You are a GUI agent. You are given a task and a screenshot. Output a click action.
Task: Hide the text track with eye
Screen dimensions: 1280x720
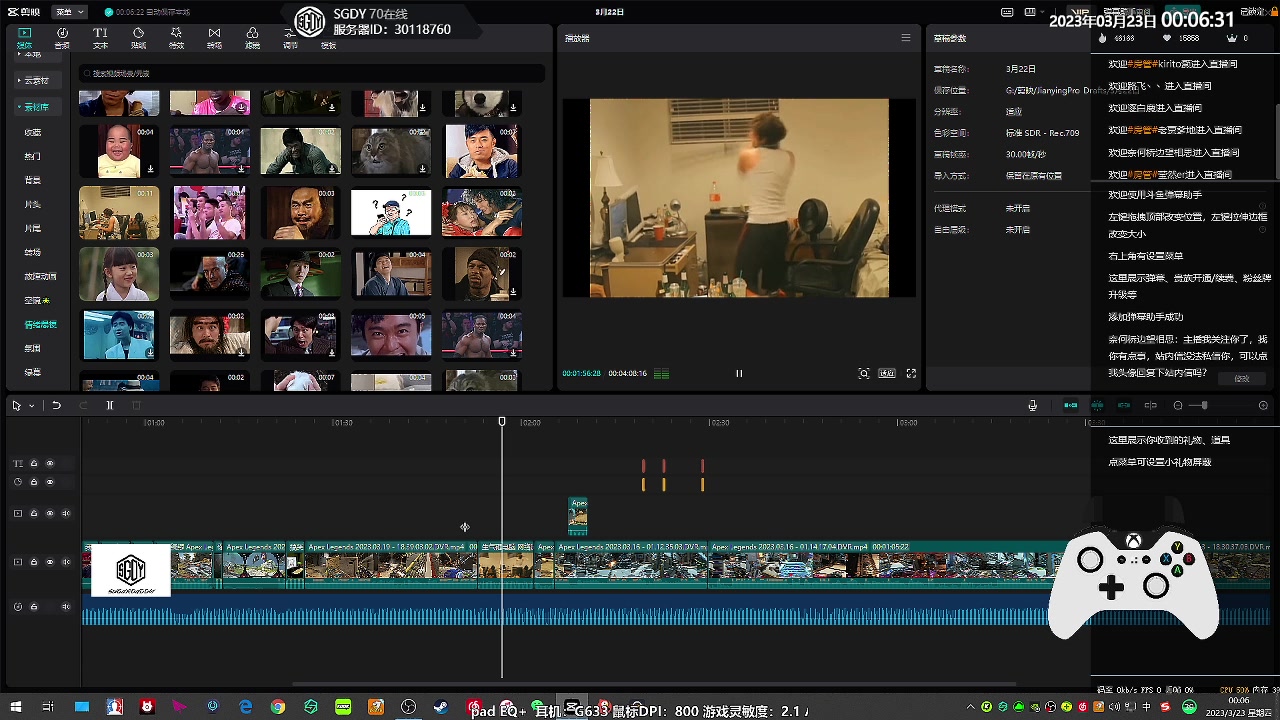click(50, 463)
